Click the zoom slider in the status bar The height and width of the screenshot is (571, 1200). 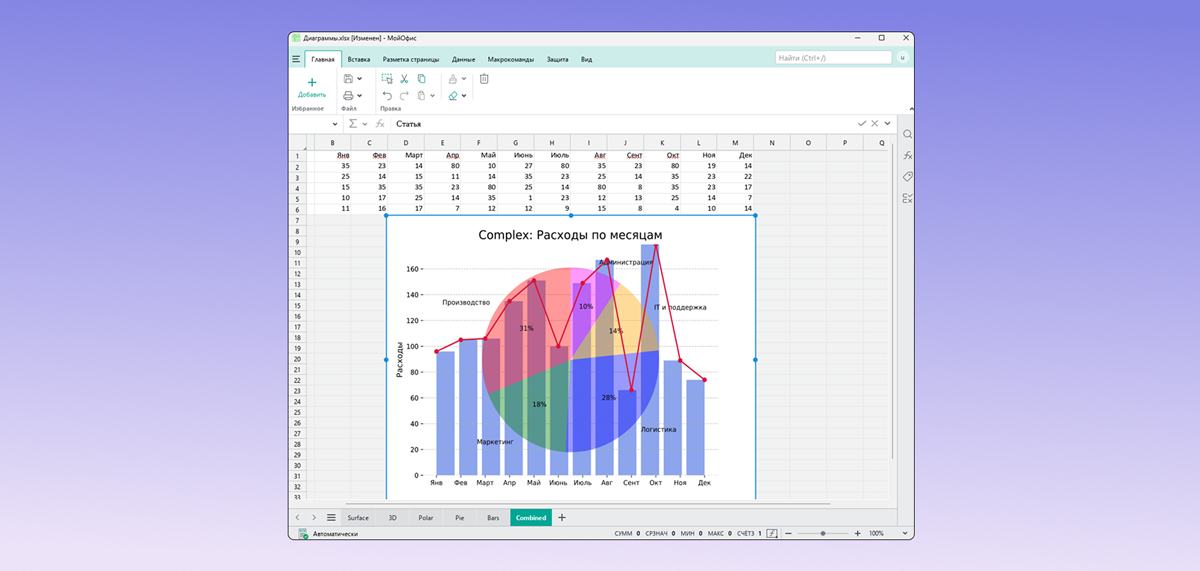tap(823, 534)
